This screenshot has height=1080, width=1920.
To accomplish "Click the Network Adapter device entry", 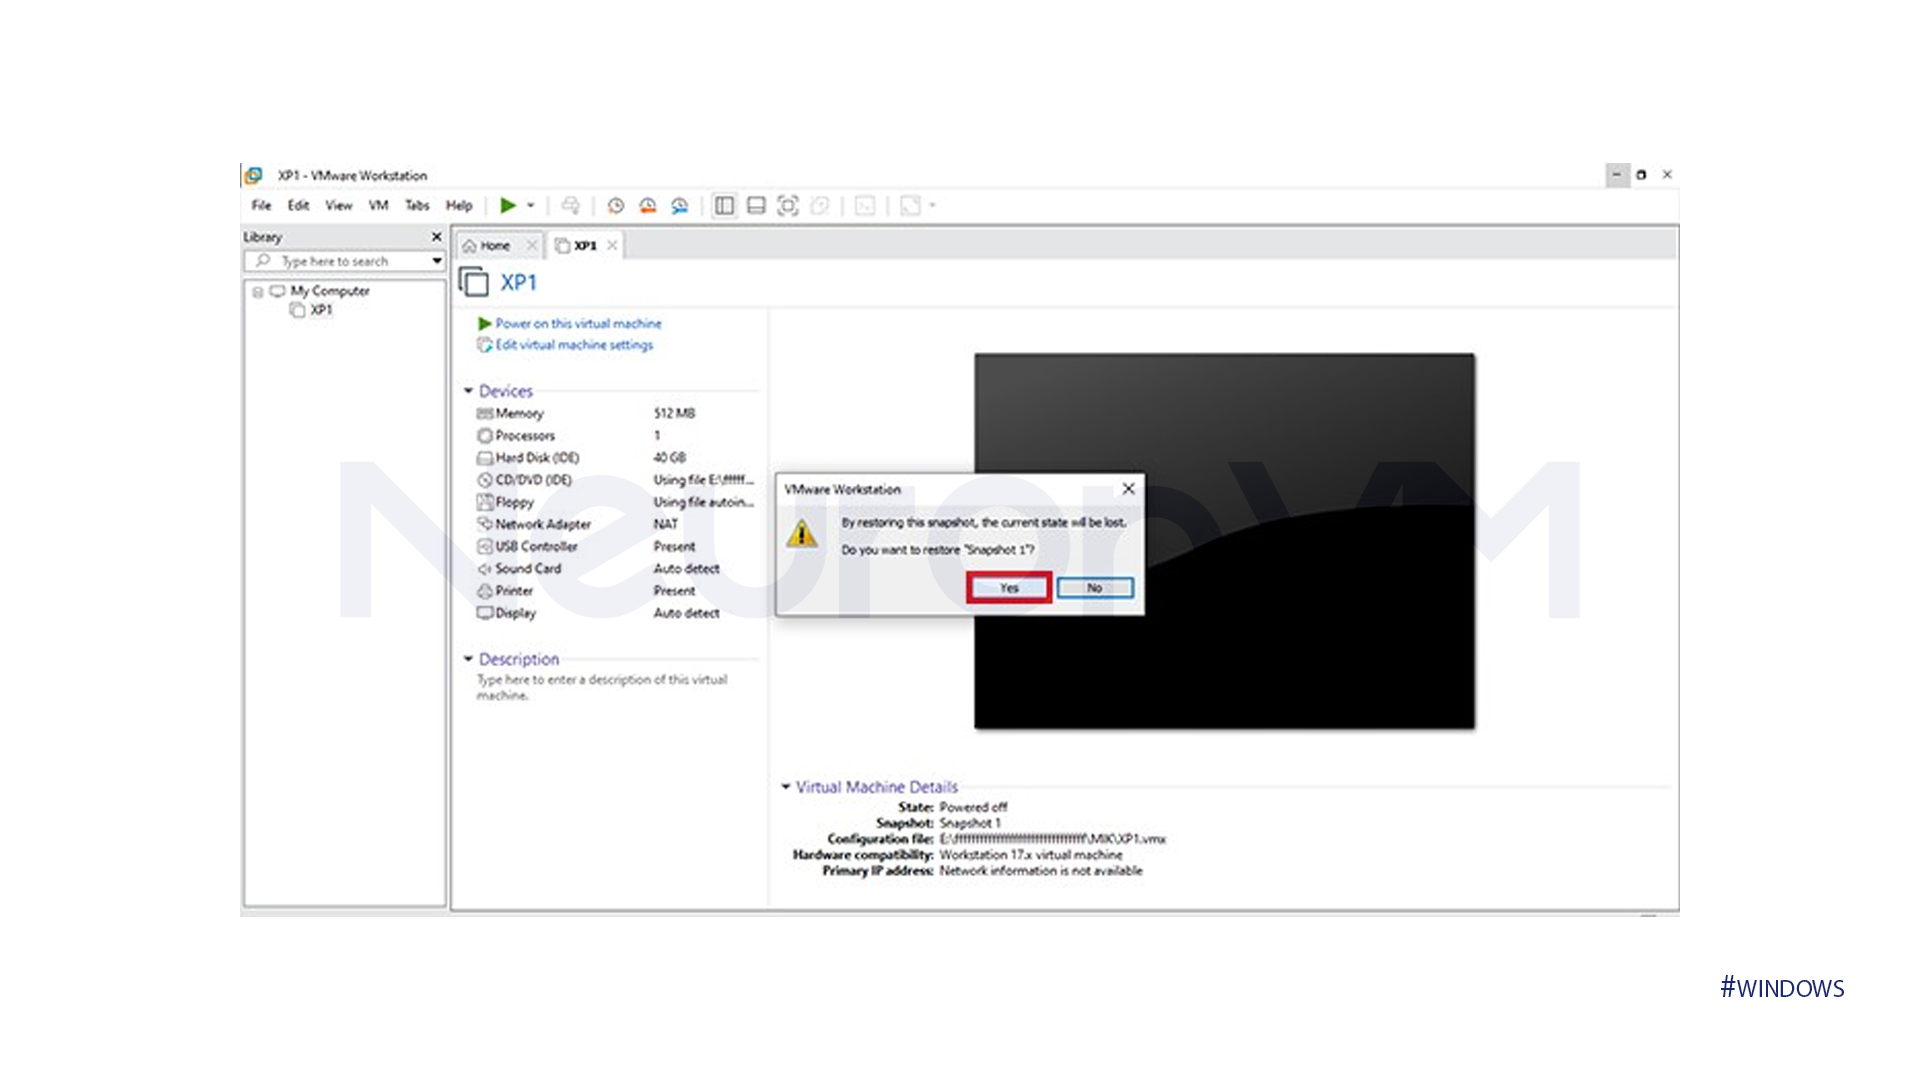I will (541, 524).
